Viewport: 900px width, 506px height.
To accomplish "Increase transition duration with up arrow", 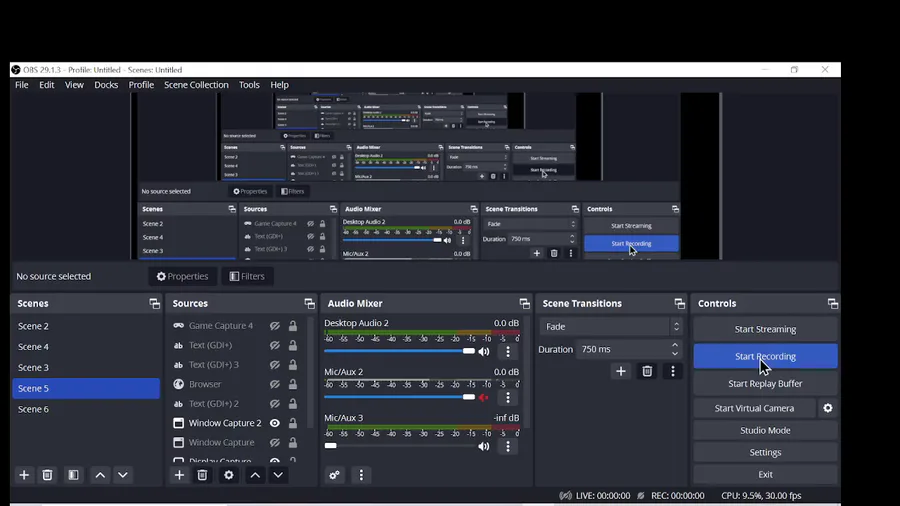I will 675,345.
